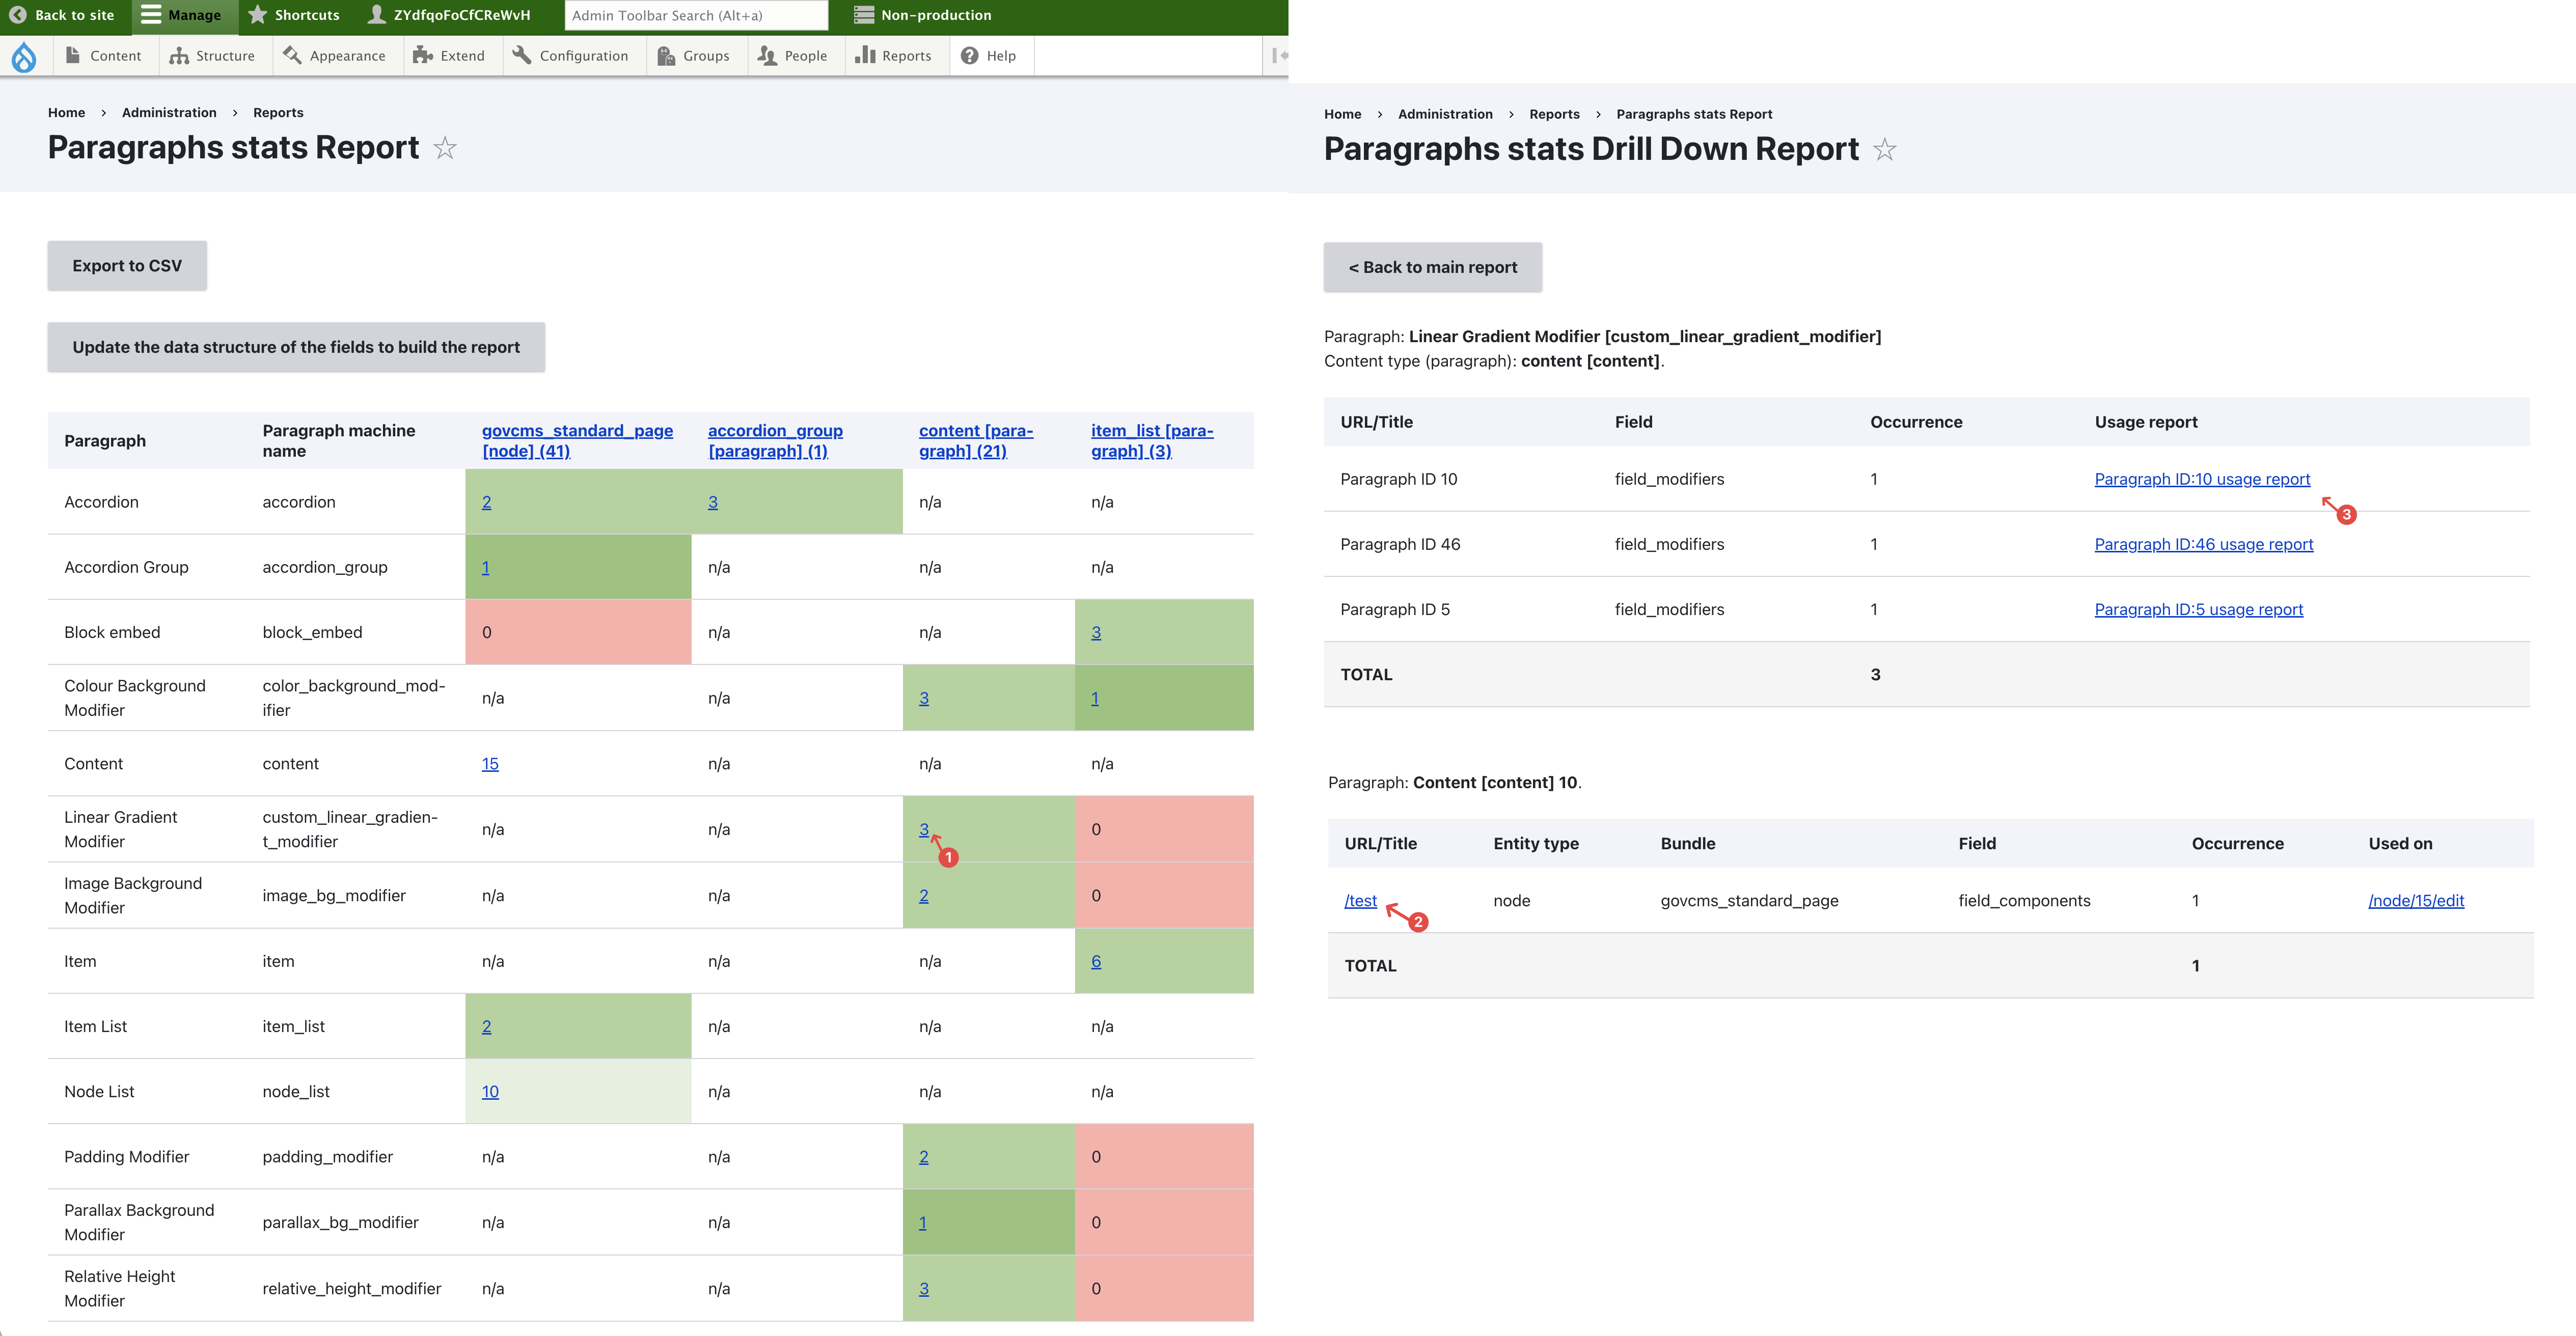This screenshot has width=2576, height=1336.
Task: Open the /node/15/edit link
Action: (2415, 901)
